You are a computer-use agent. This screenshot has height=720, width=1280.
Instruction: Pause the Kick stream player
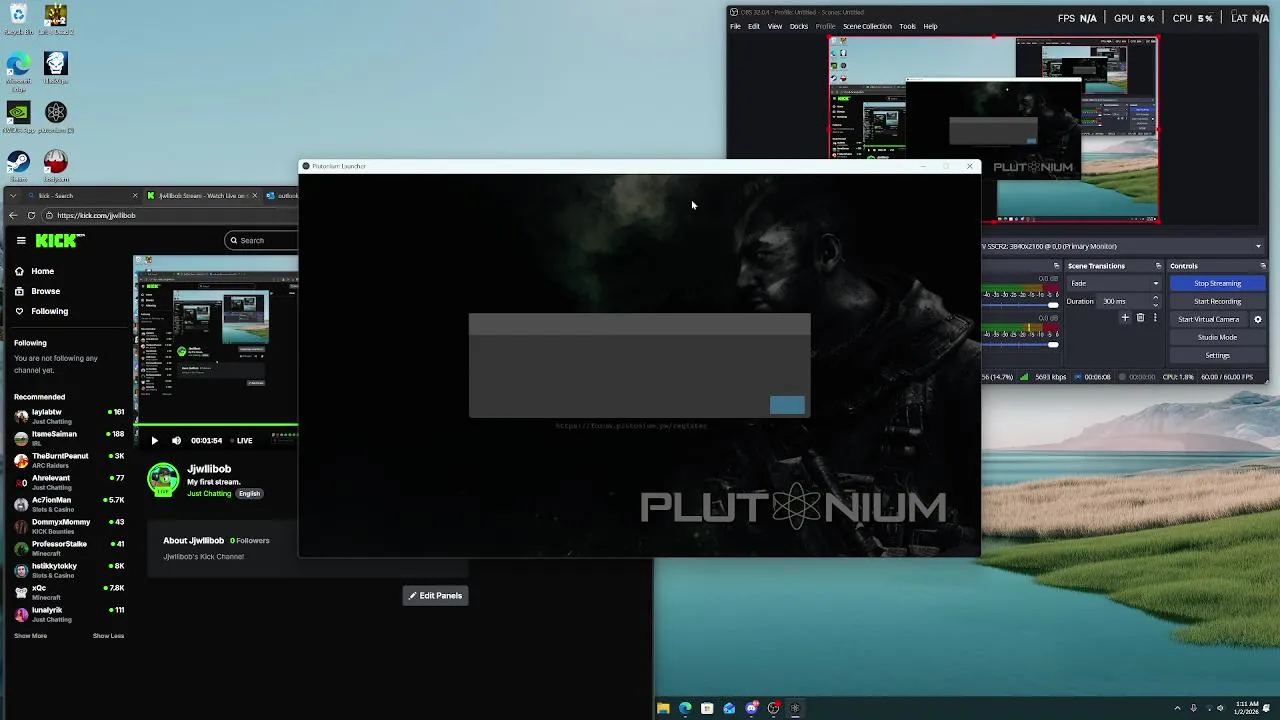point(154,440)
